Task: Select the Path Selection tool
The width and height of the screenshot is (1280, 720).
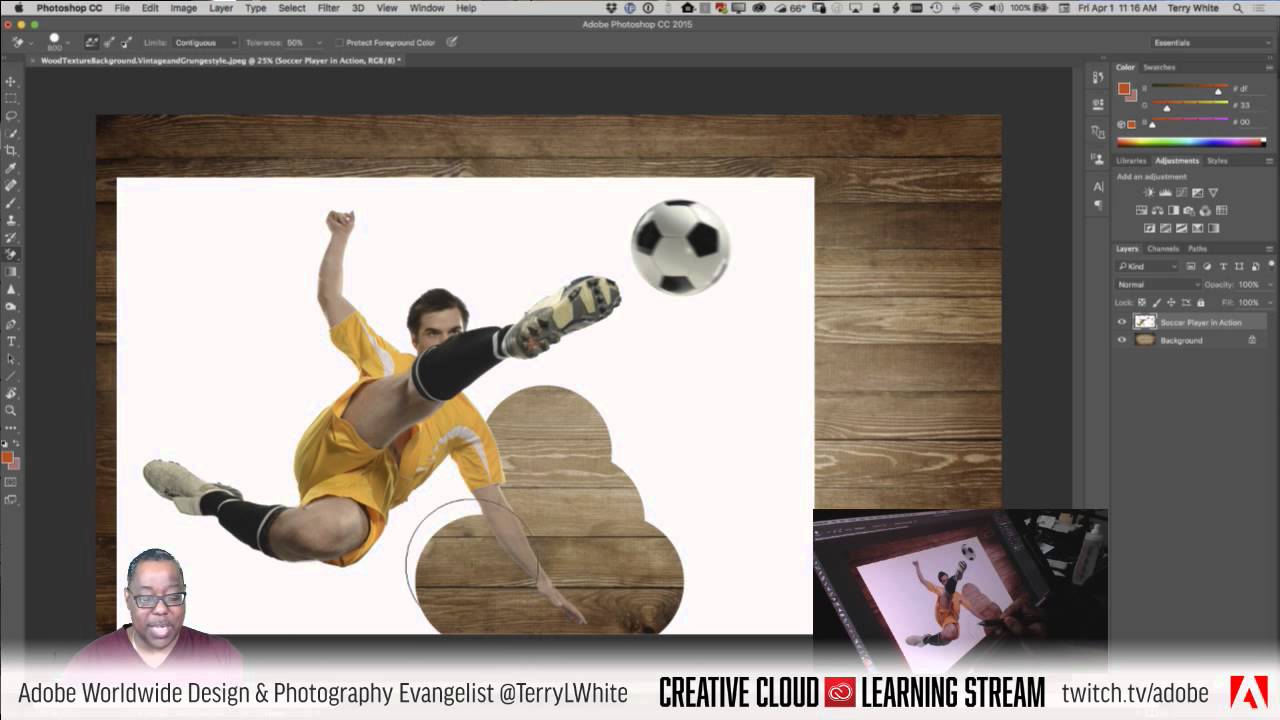Action: click(x=11, y=358)
